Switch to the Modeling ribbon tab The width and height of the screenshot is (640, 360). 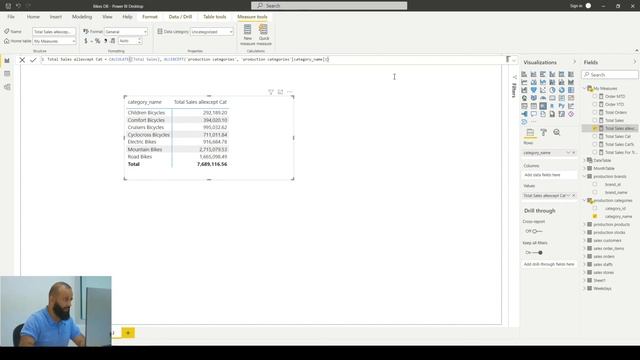point(82,17)
